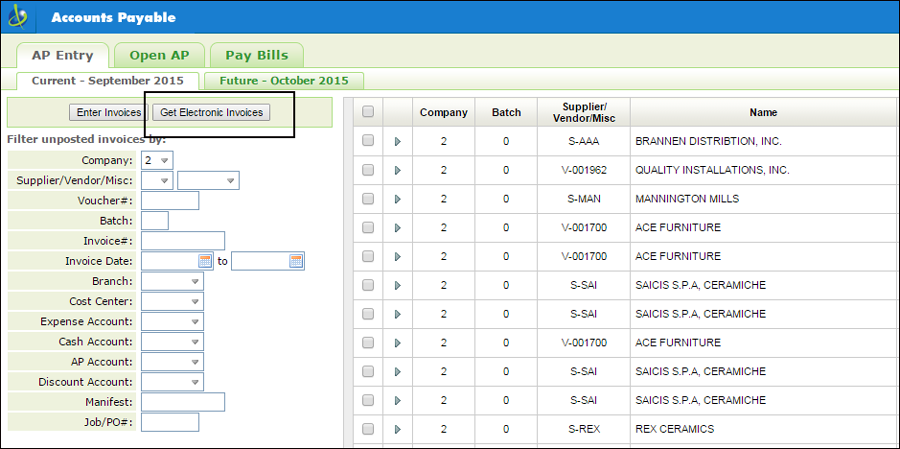Screen dimensions: 900x449
Task: Select all rows with header checkbox
Action: tap(368, 112)
